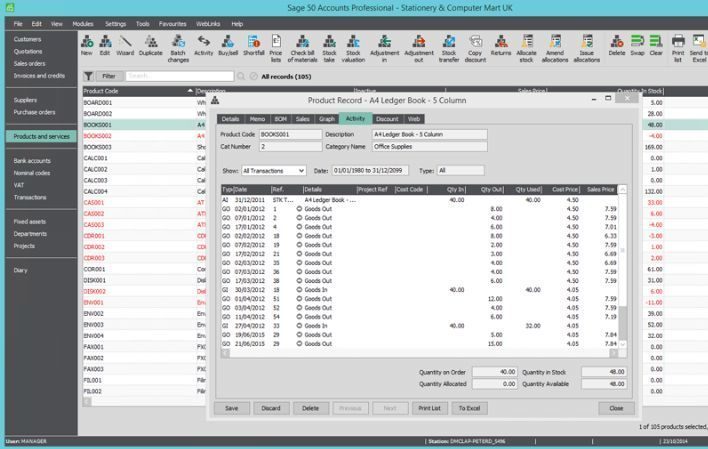Switch to the Details tab
This screenshot has width=708, height=449.
pyautogui.click(x=230, y=119)
